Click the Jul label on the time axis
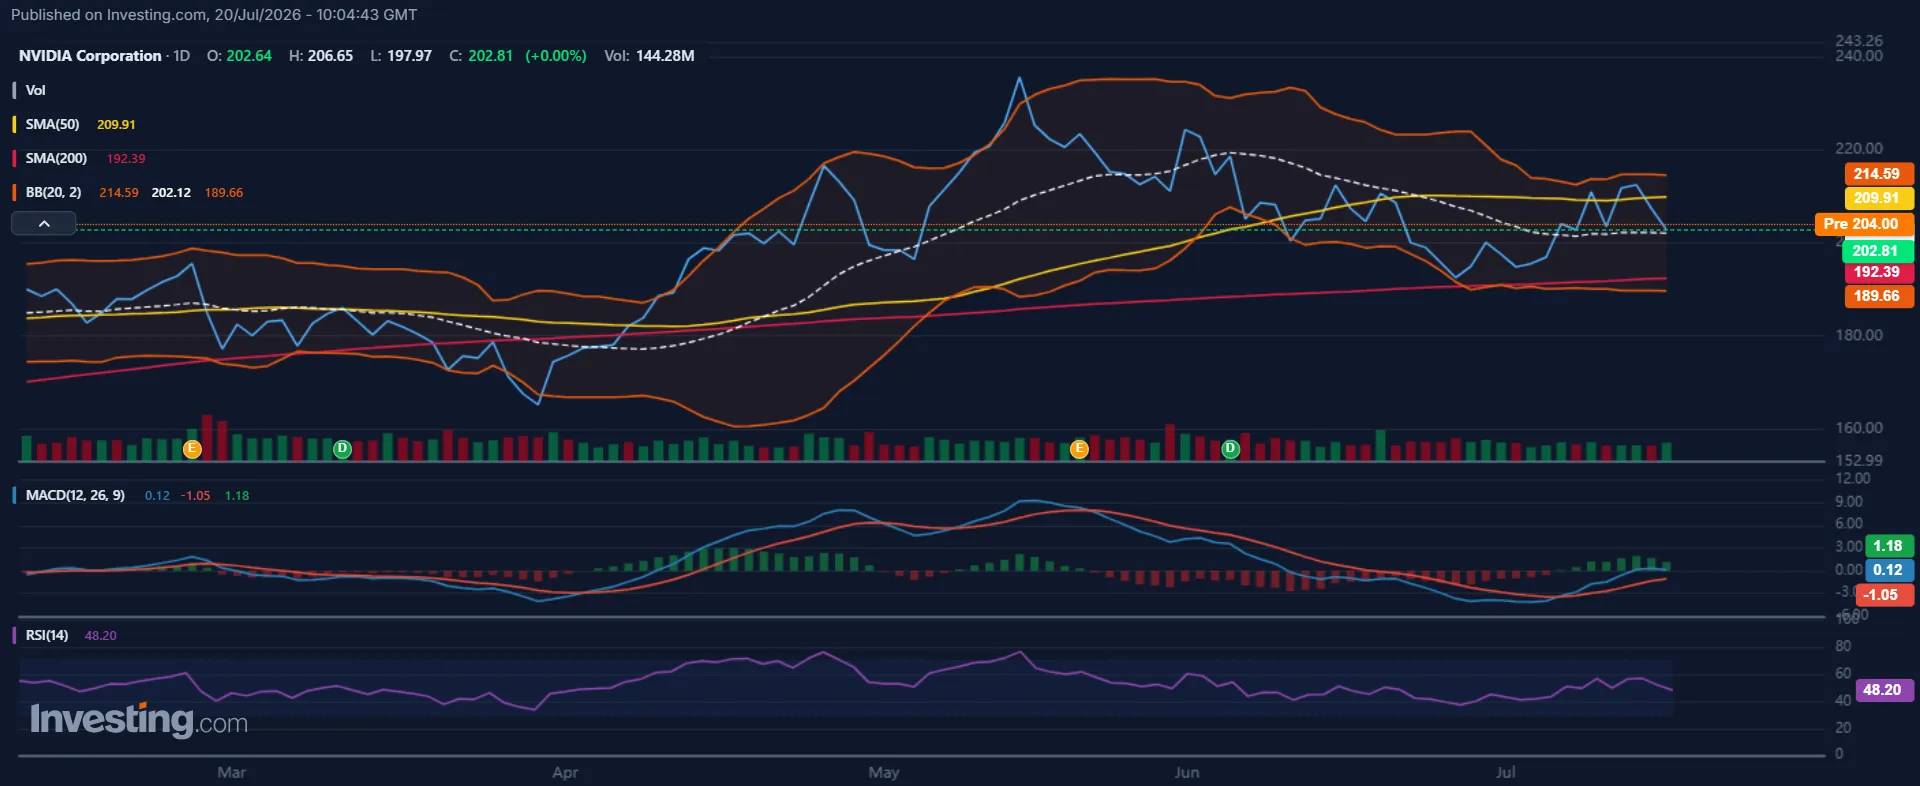Viewport: 1920px width, 786px height. [x=1505, y=772]
